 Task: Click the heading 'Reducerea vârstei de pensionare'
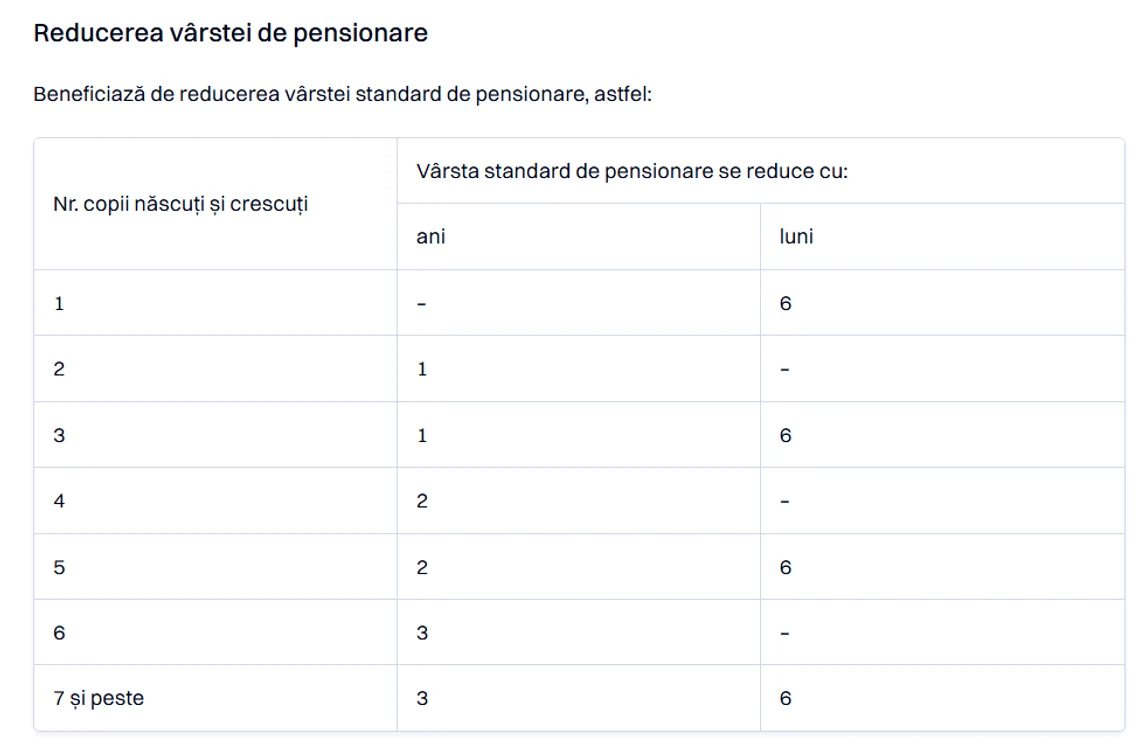(x=230, y=33)
